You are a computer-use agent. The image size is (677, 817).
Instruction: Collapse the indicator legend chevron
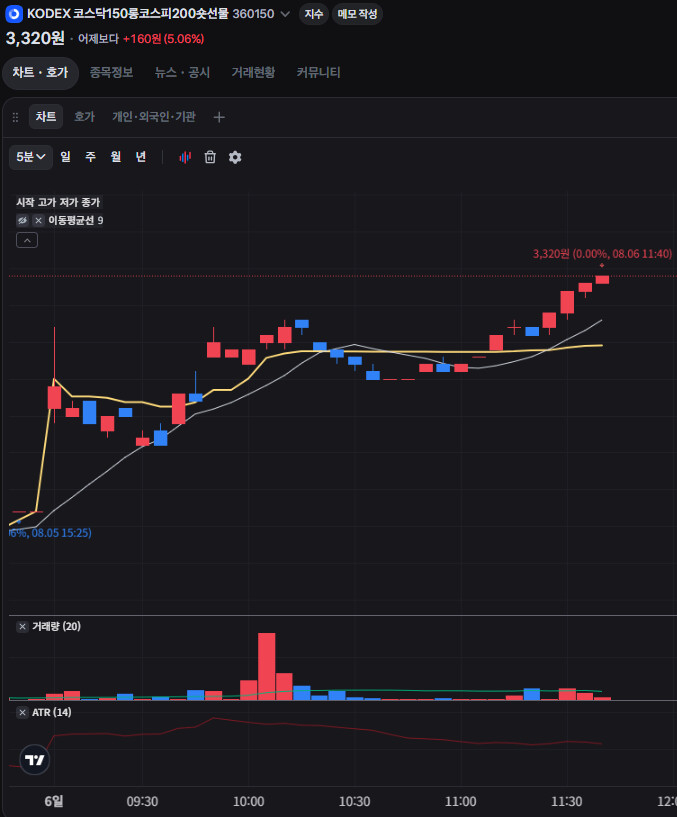tap(27, 240)
